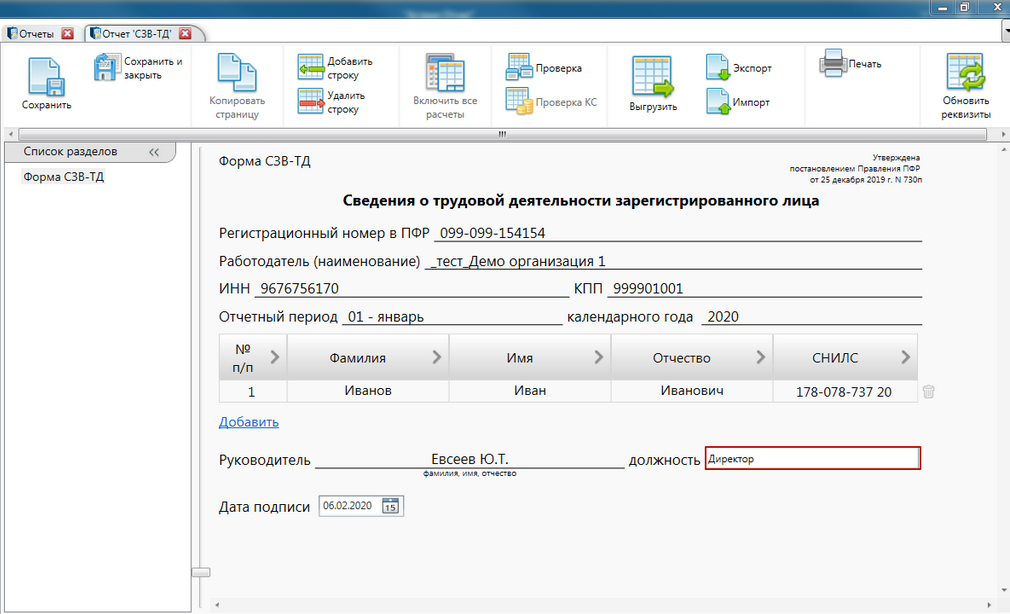Close the Отчеты tab
The image size is (1010, 614).
(68, 34)
